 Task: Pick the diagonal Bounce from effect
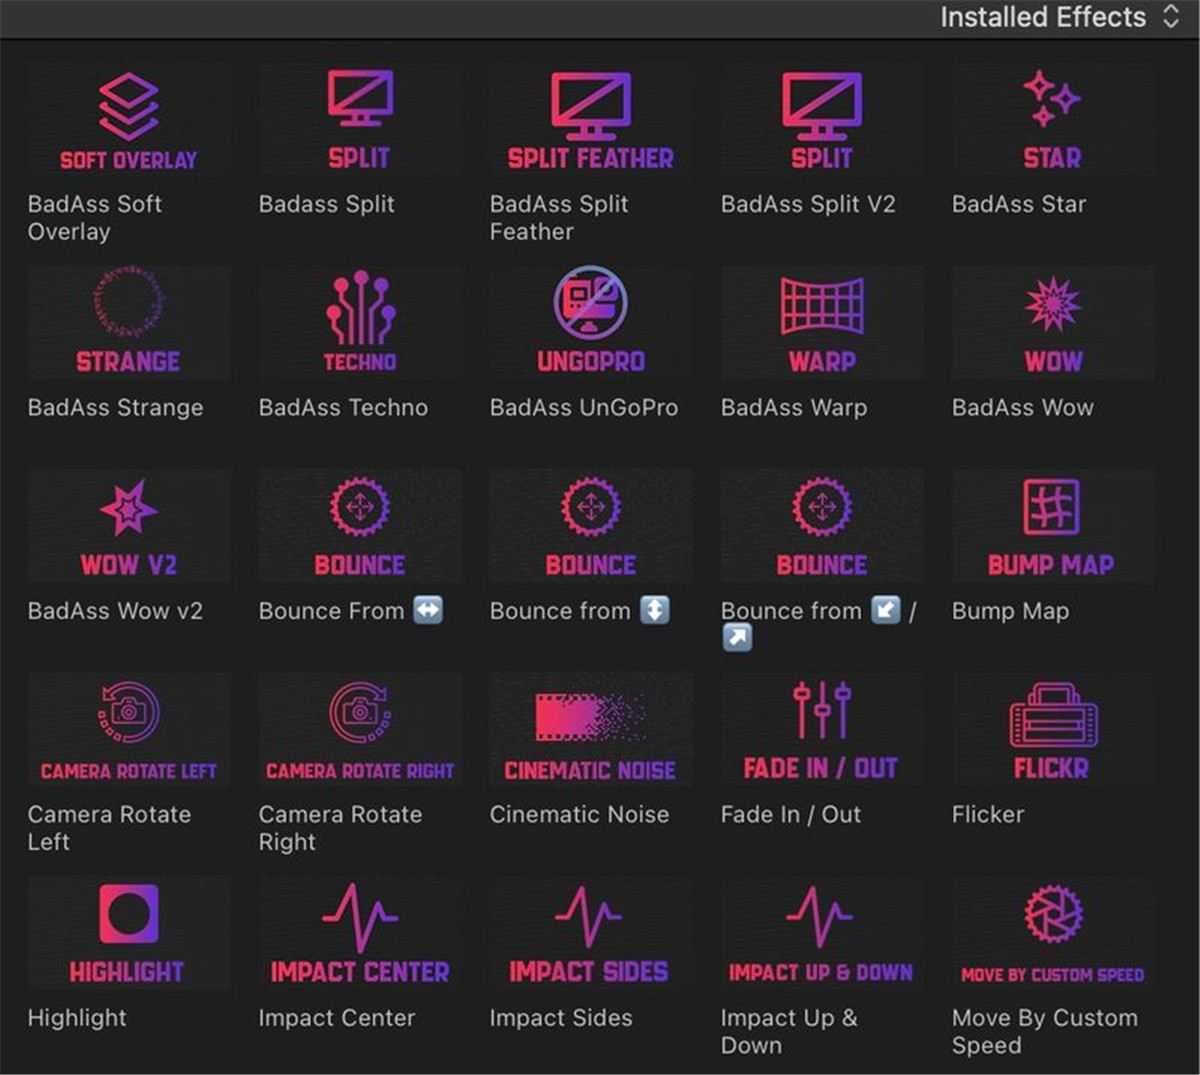pos(821,526)
